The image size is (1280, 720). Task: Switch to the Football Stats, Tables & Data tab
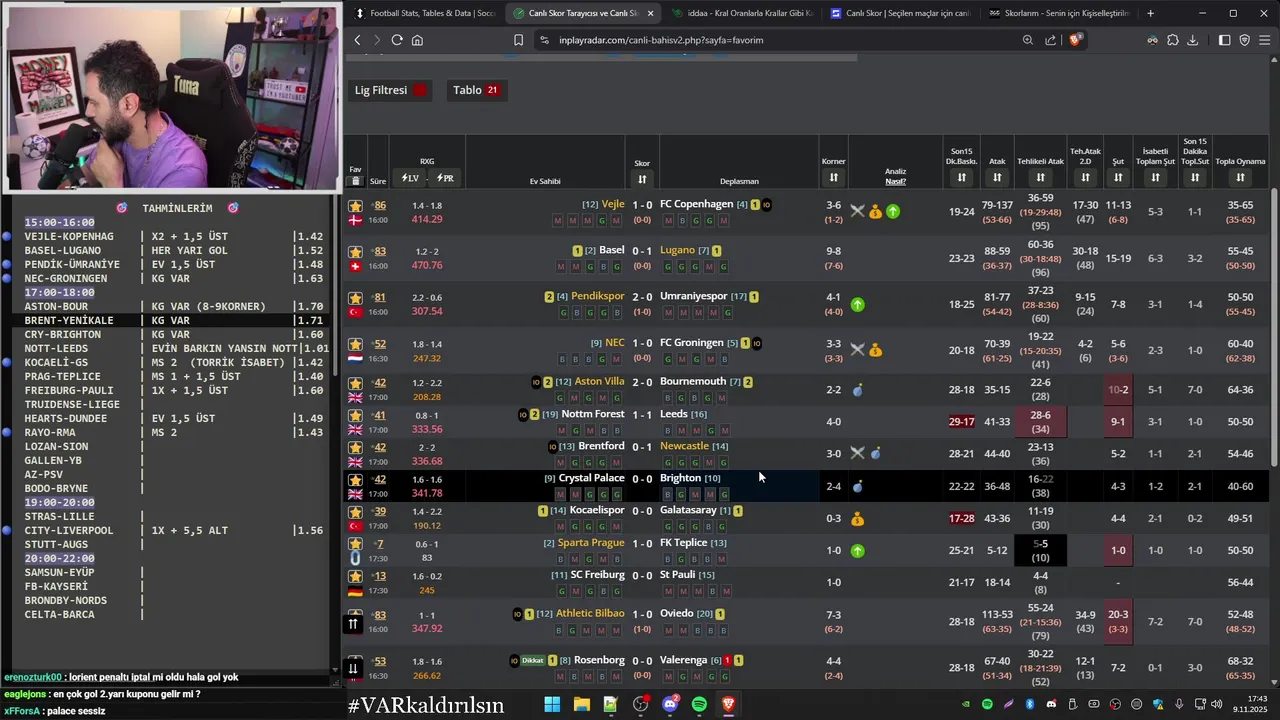425,13
